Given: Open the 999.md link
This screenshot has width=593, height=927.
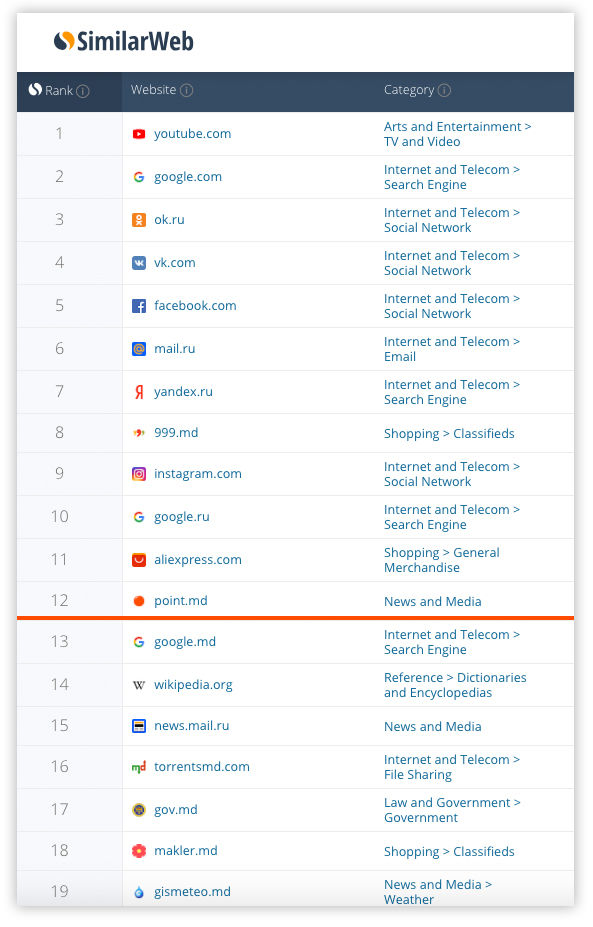Looking at the screenshot, I should click(x=176, y=433).
